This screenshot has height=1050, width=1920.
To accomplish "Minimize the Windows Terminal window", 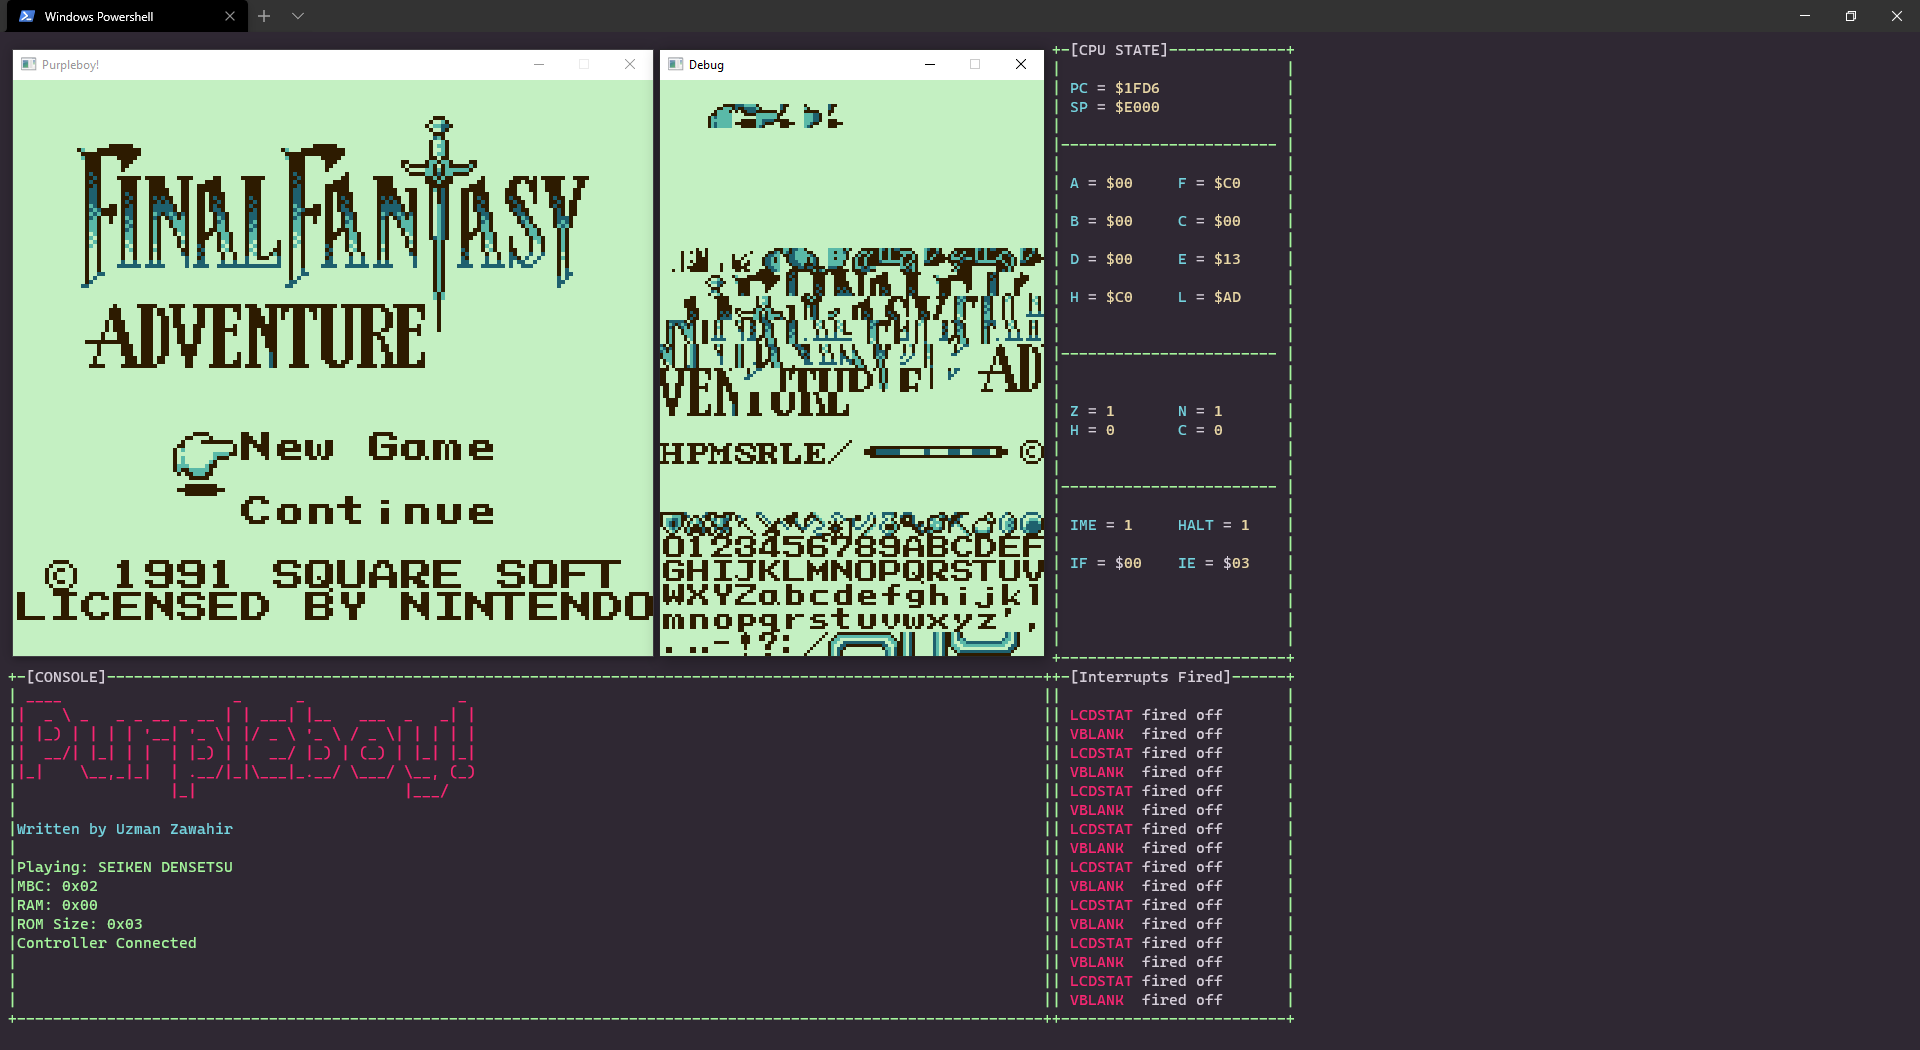I will [1805, 16].
